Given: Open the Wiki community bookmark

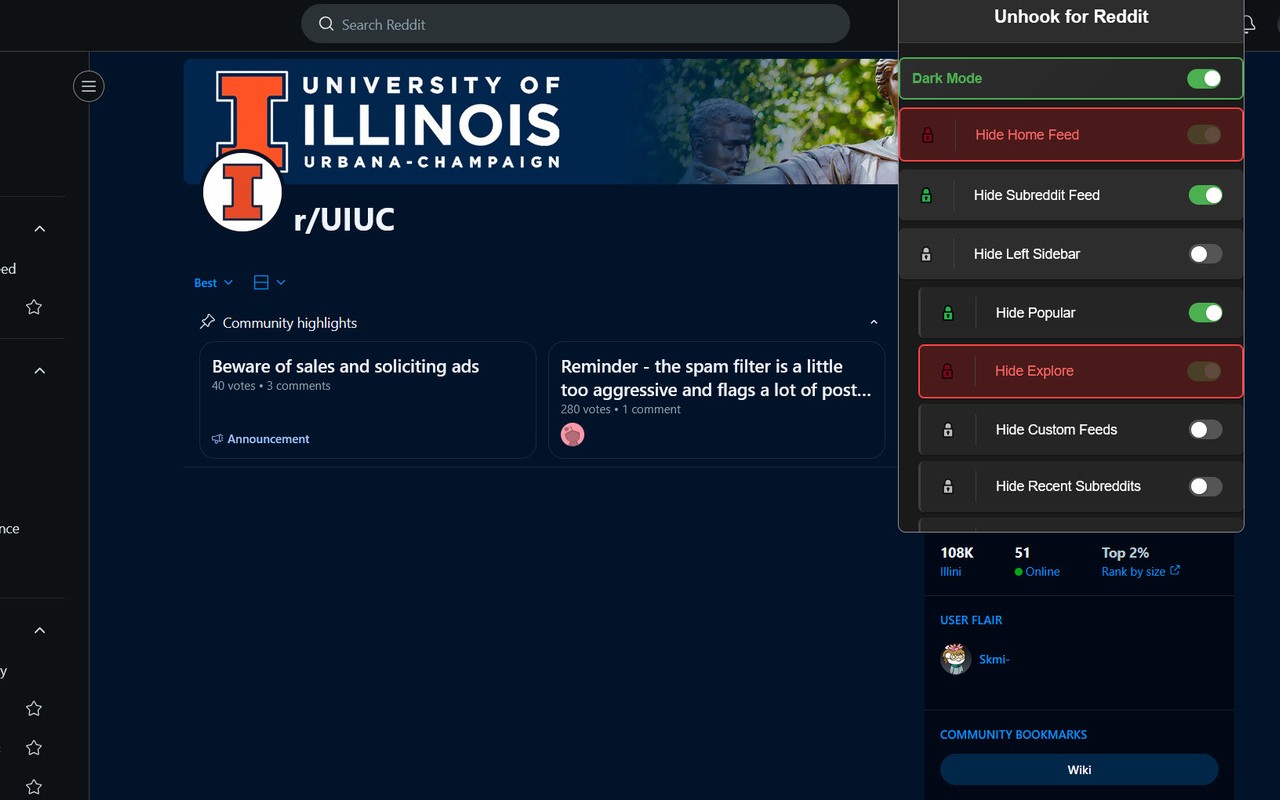Looking at the screenshot, I should 1079,770.
